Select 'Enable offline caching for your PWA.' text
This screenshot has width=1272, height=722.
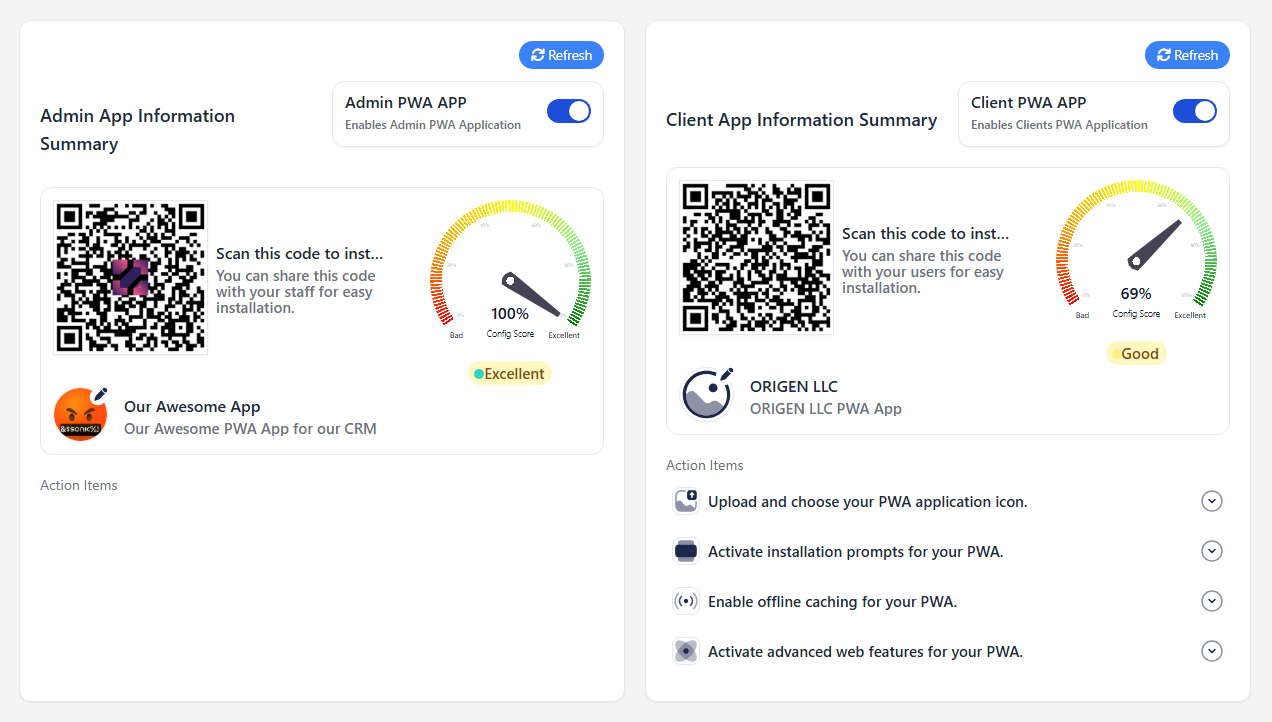point(833,602)
